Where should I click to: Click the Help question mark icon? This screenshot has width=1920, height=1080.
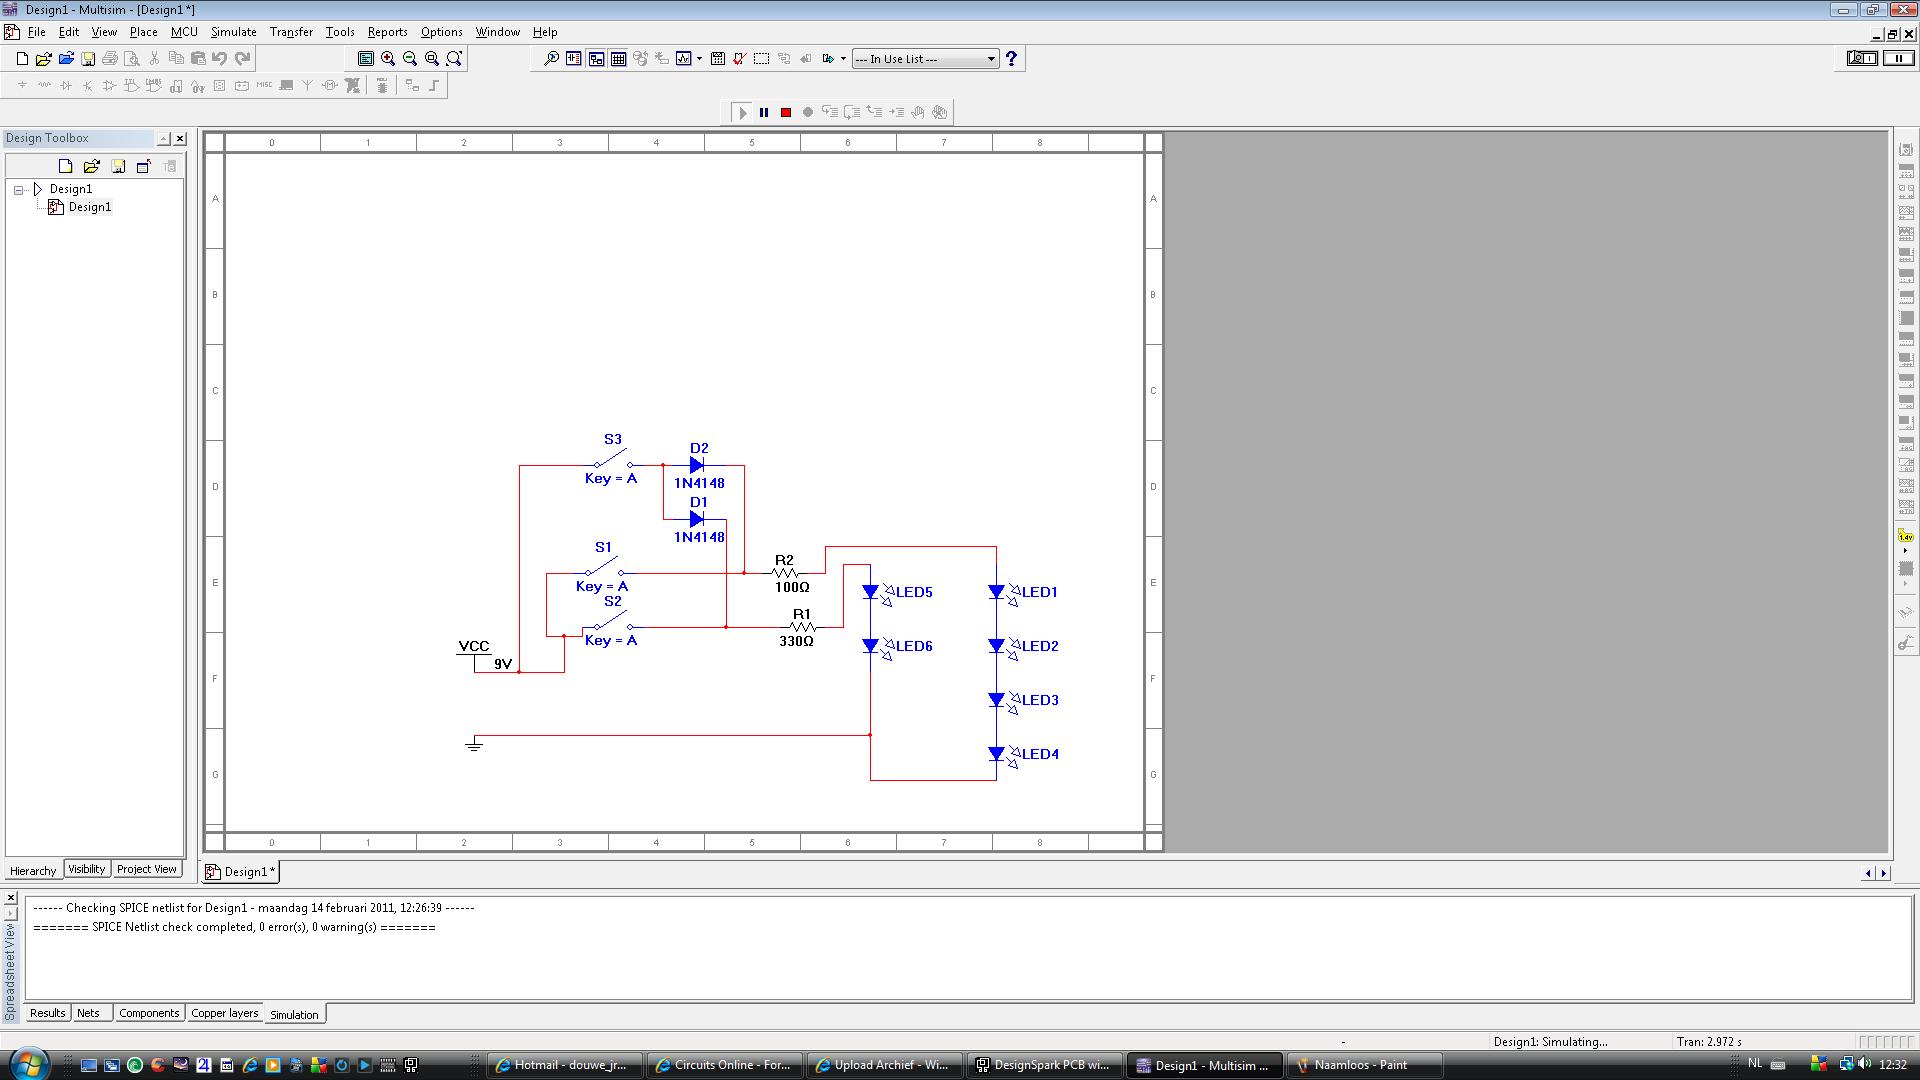pyautogui.click(x=1011, y=59)
